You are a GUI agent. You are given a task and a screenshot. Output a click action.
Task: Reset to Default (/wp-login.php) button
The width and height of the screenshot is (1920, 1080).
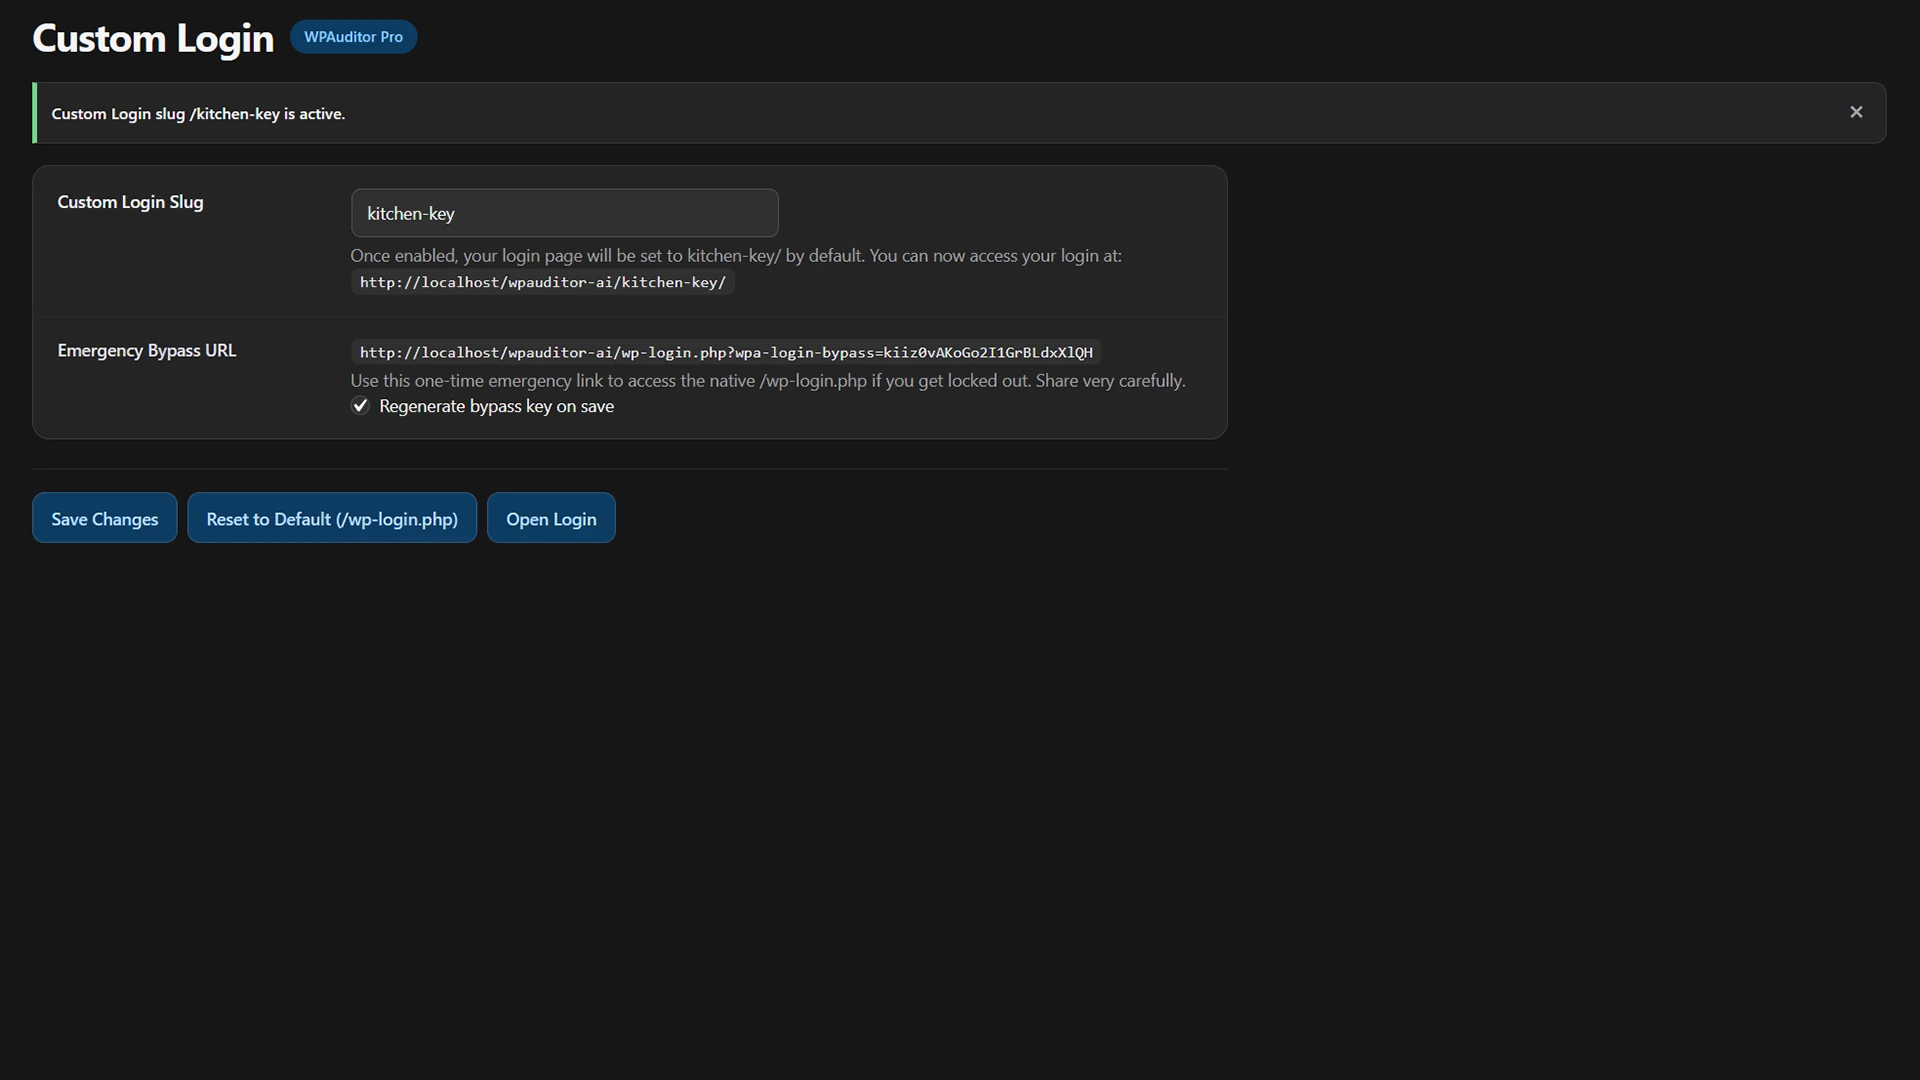pyautogui.click(x=332, y=518)
